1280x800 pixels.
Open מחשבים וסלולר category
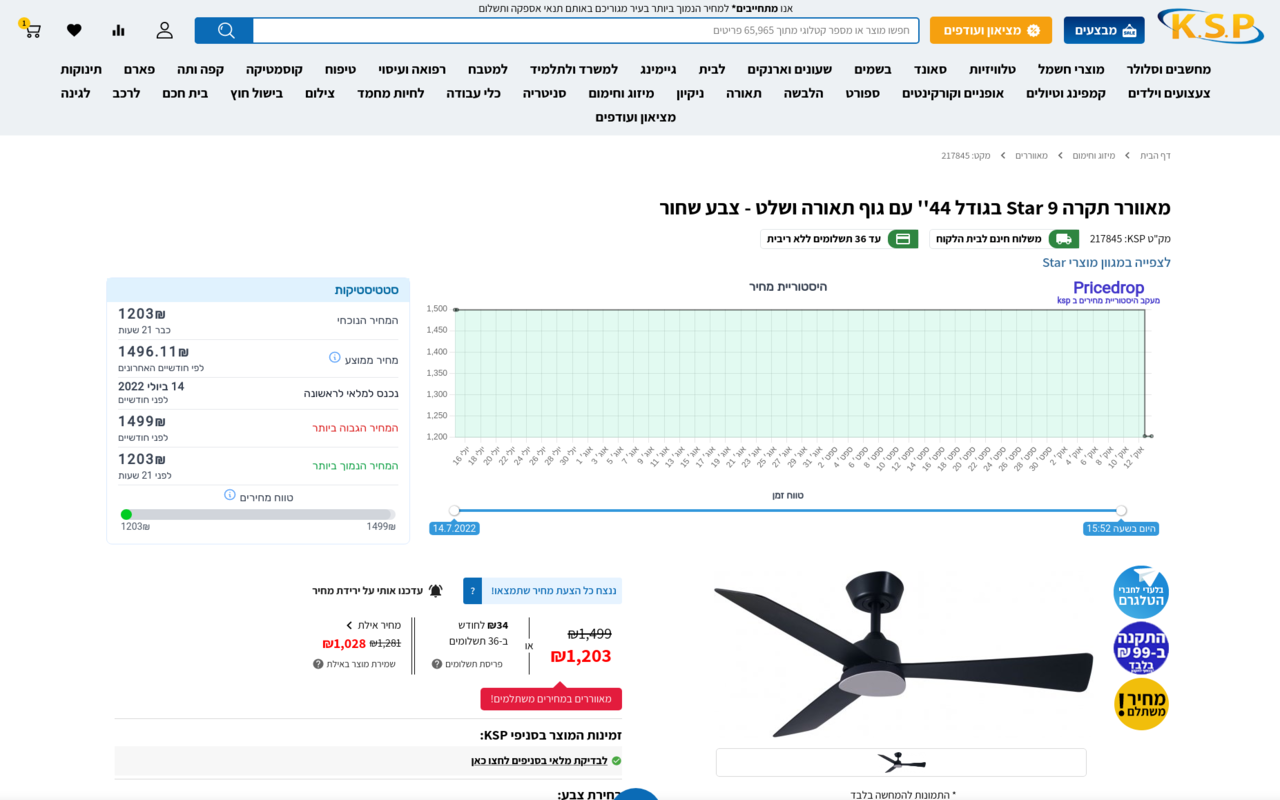[1169, 69]
